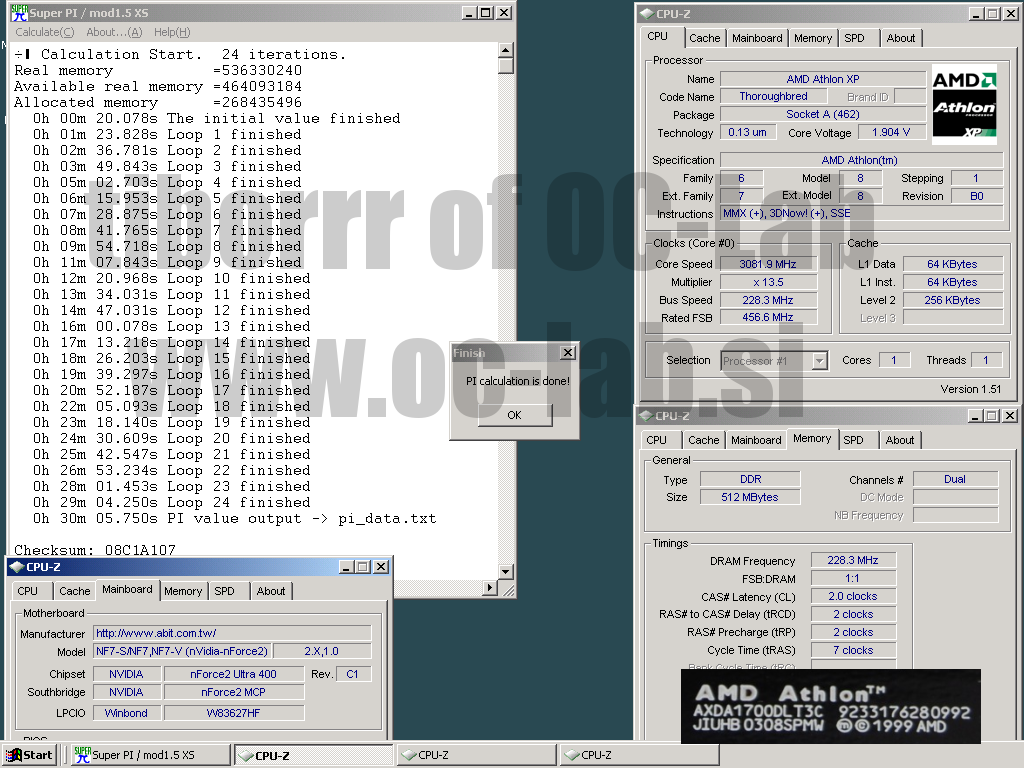Click the NF7-S/NF7,NF7-V model field

pyautogui.click(x=182, y=651)
